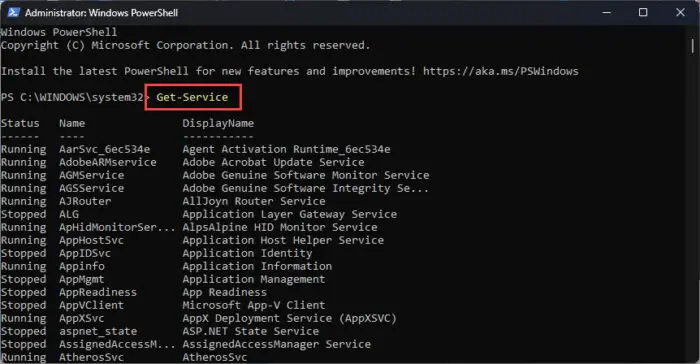The width and height of the screenshot is (700, 364).
Task: Click Adobe Genuine Software Monitor Service
Action: (306, 175)
